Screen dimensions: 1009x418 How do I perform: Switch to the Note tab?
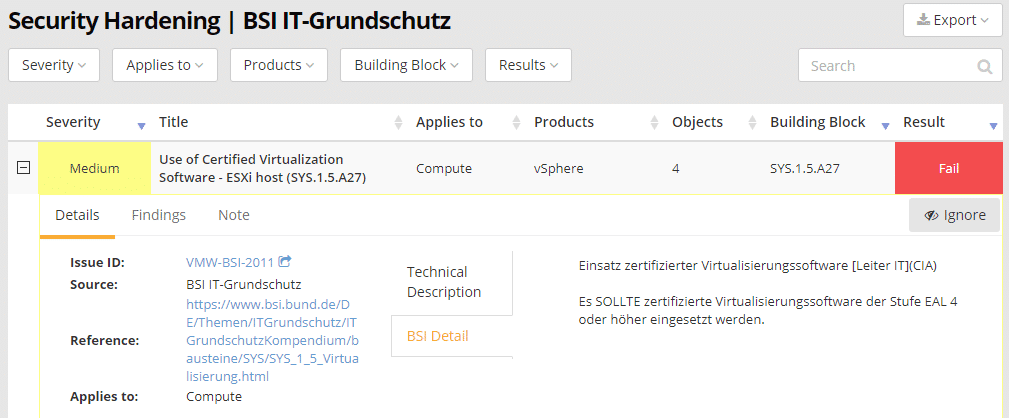click(234, 215)
